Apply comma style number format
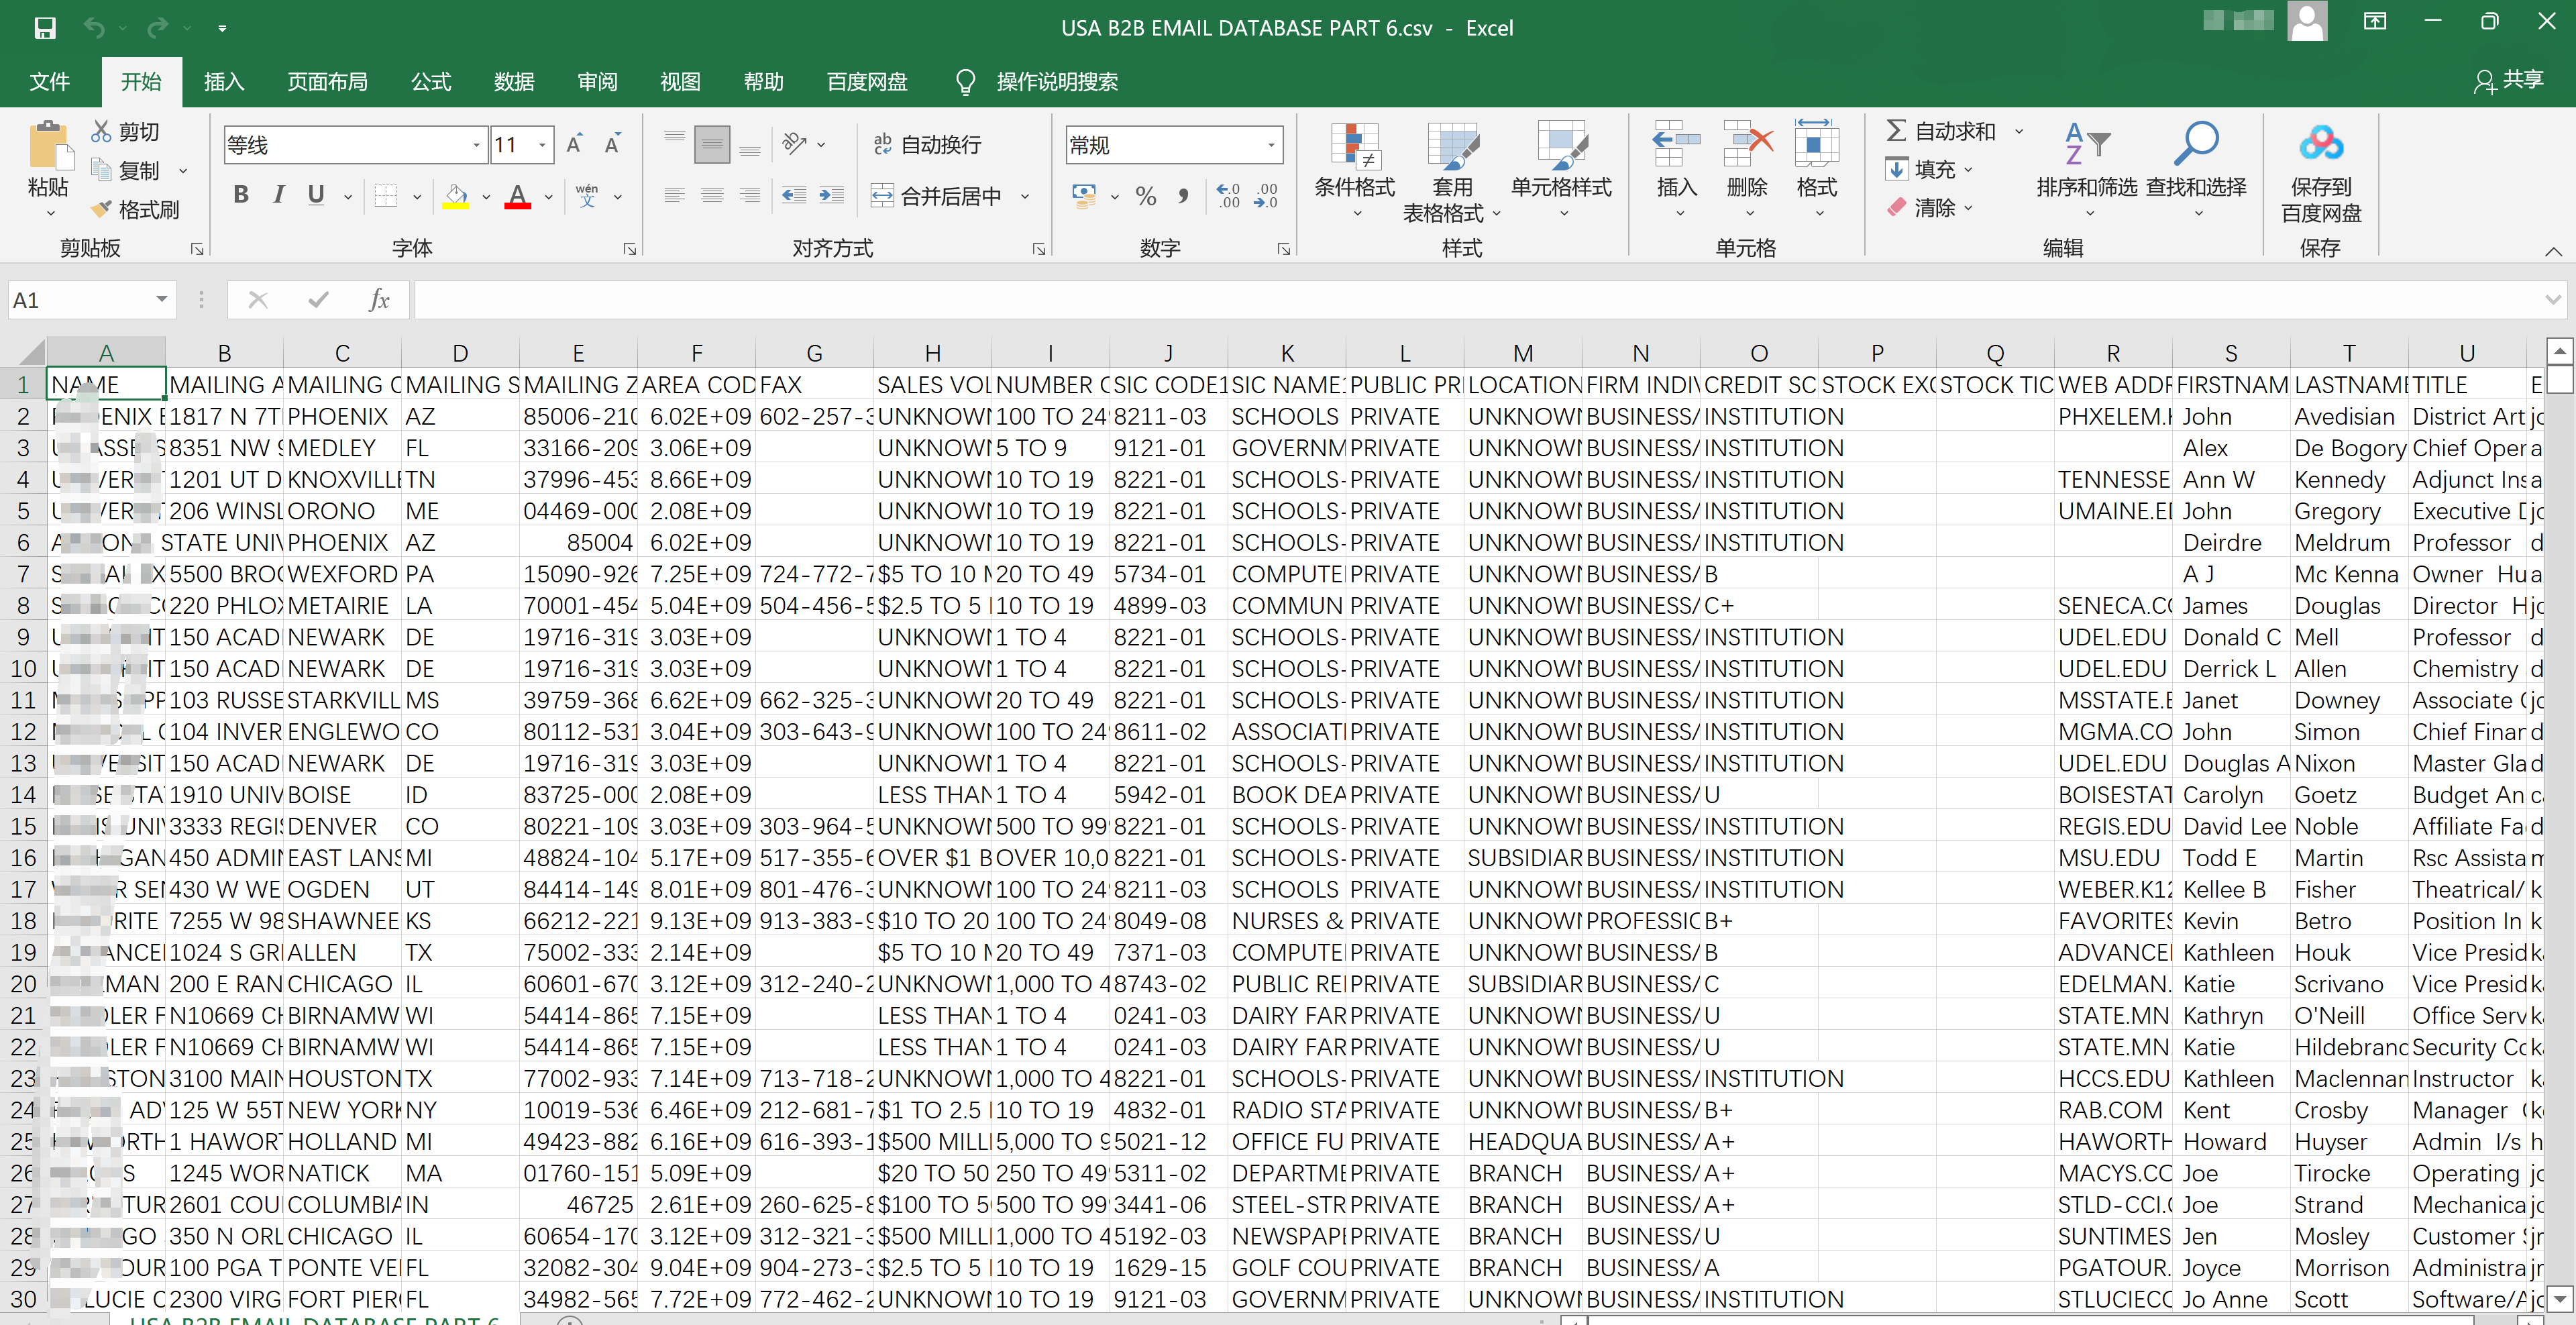This screenshot has height=1325, width=2576. coord(1184,195)
